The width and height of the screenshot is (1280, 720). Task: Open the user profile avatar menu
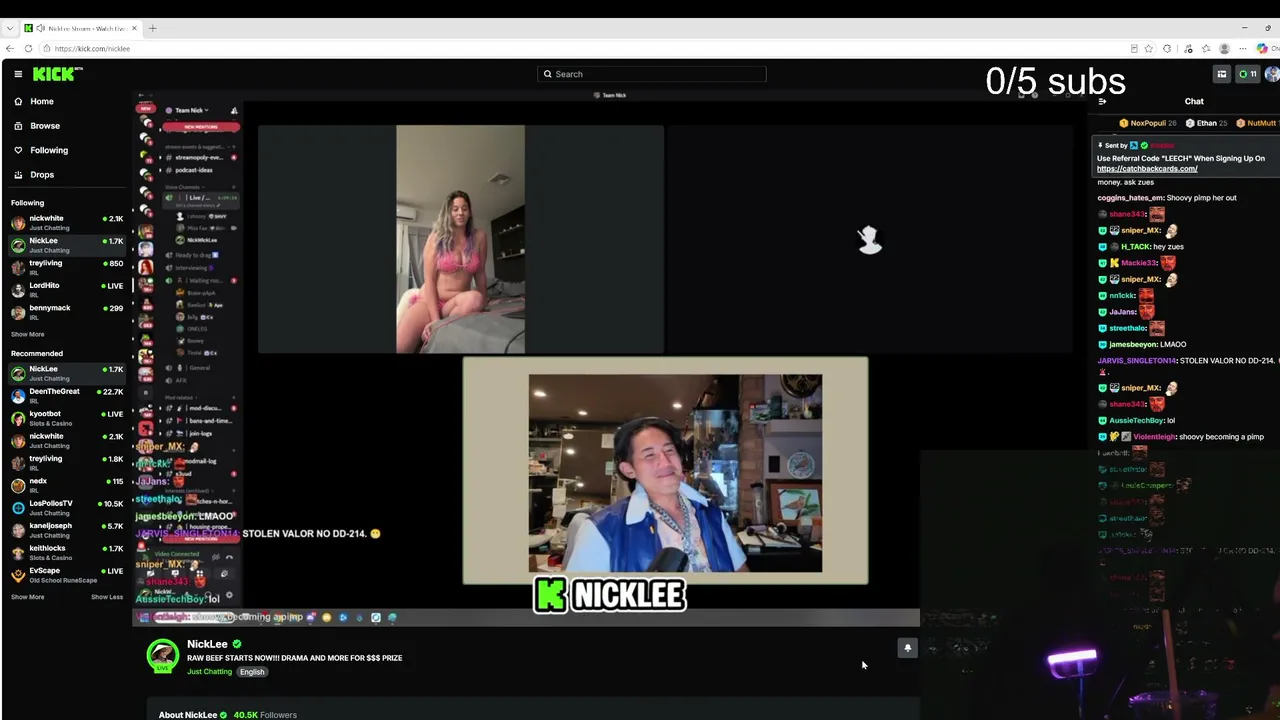point(1272,74)
